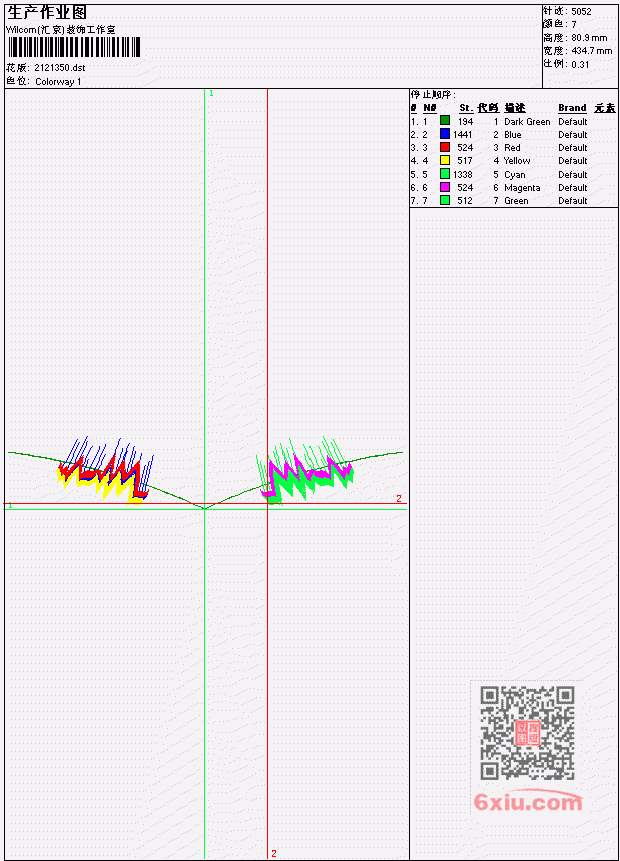Click the 'Brand' column header
The width and height of the screenshot is (620, 861).
572,108
